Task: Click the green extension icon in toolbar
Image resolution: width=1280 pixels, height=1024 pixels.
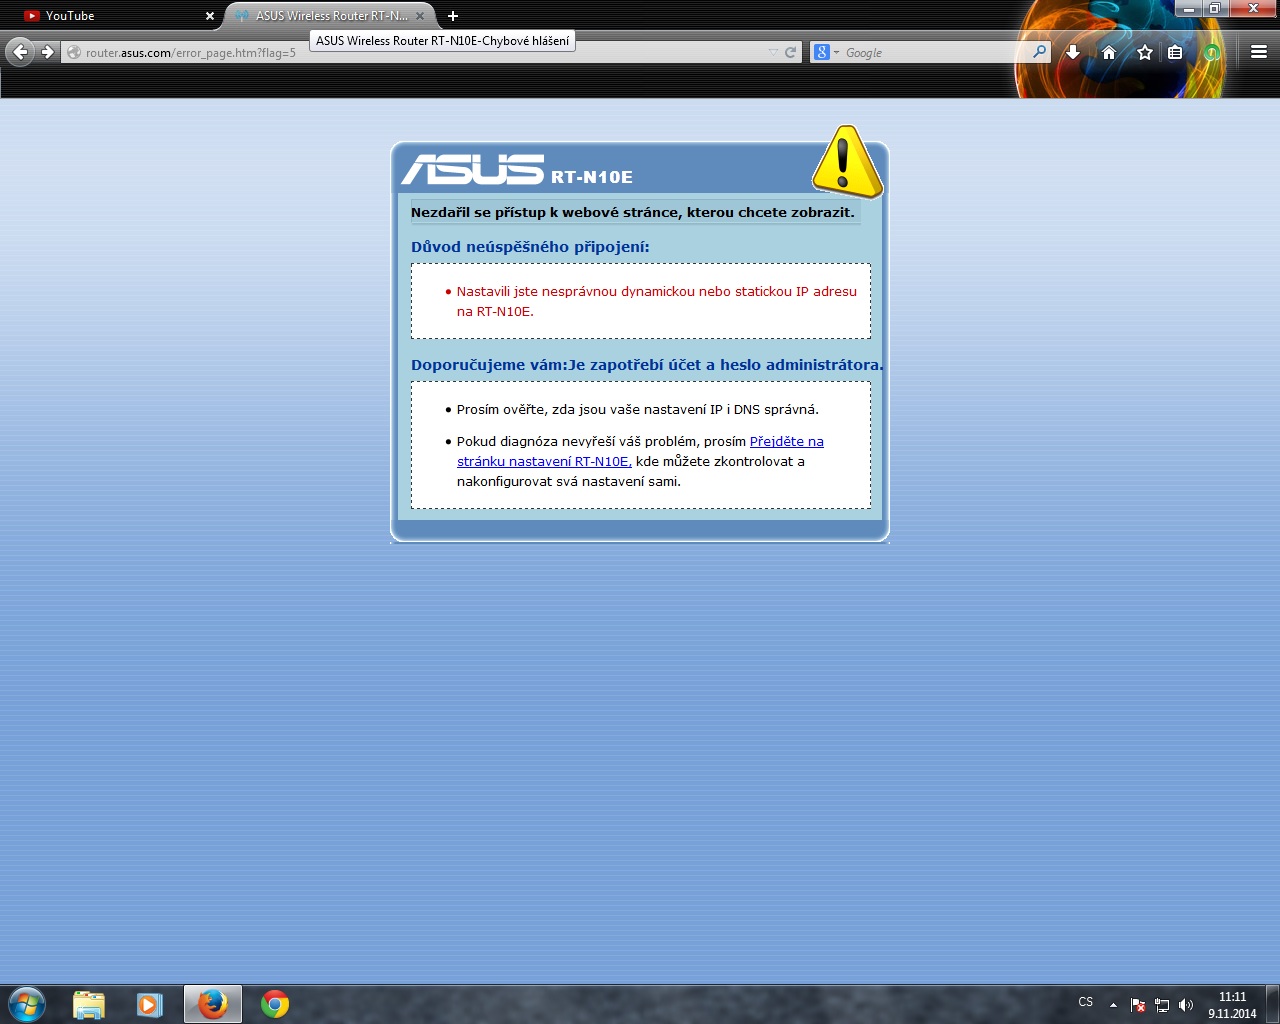Action: (1212, 52)
